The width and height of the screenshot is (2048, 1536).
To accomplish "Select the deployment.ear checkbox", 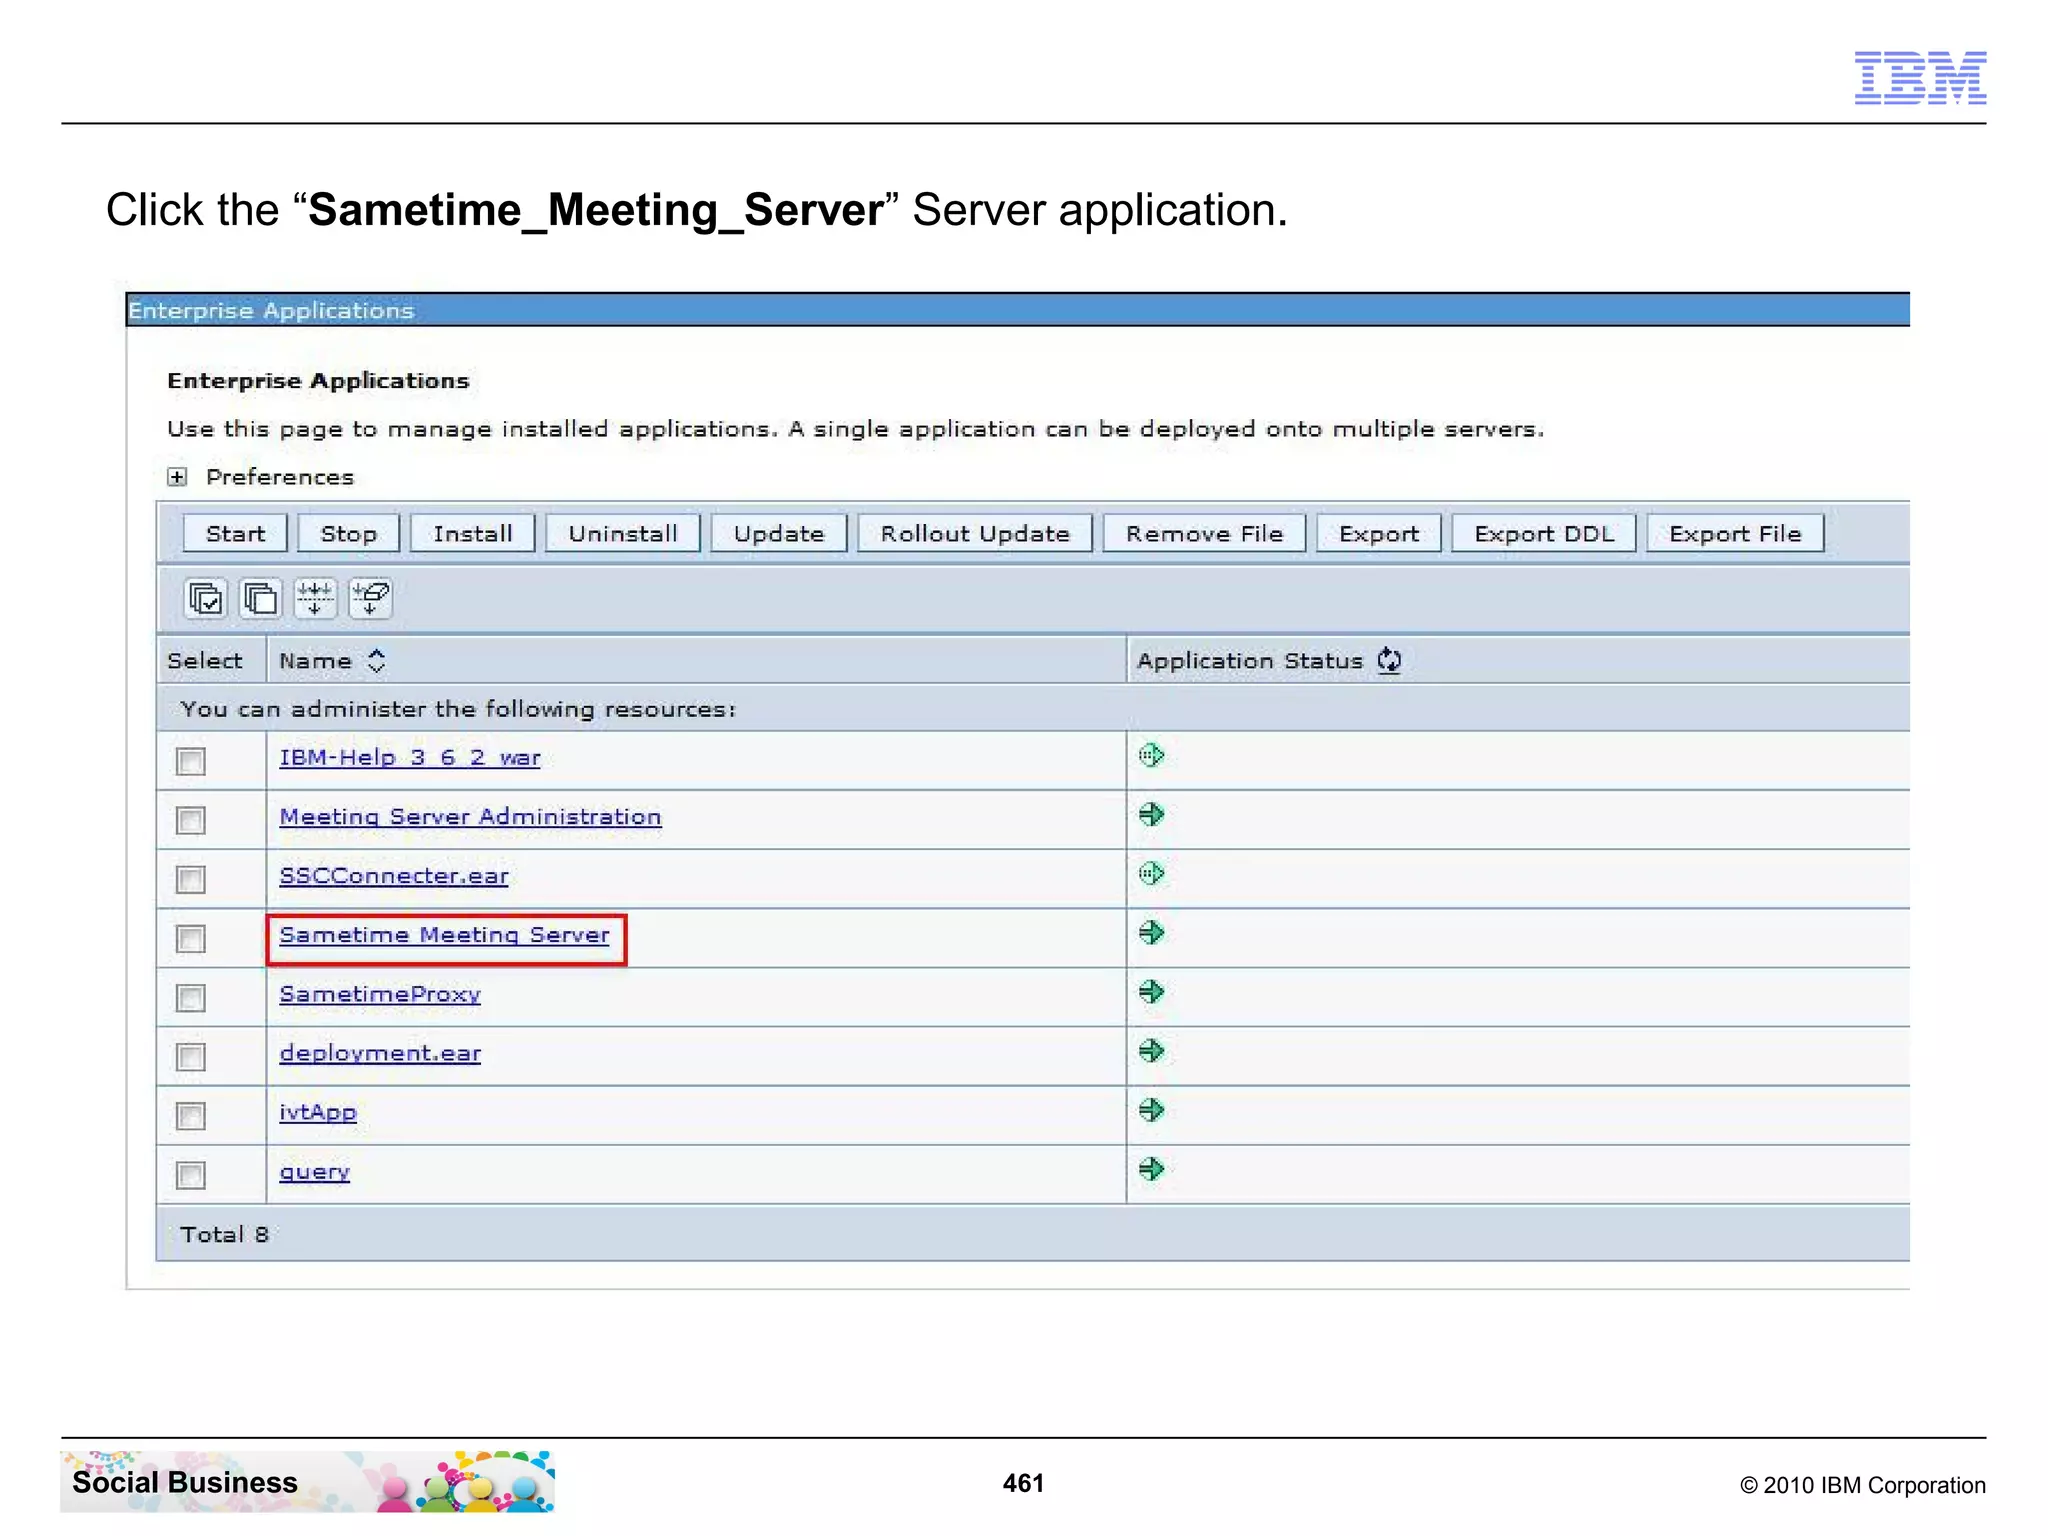I will pyautogui.click(x=190, y=1056).
